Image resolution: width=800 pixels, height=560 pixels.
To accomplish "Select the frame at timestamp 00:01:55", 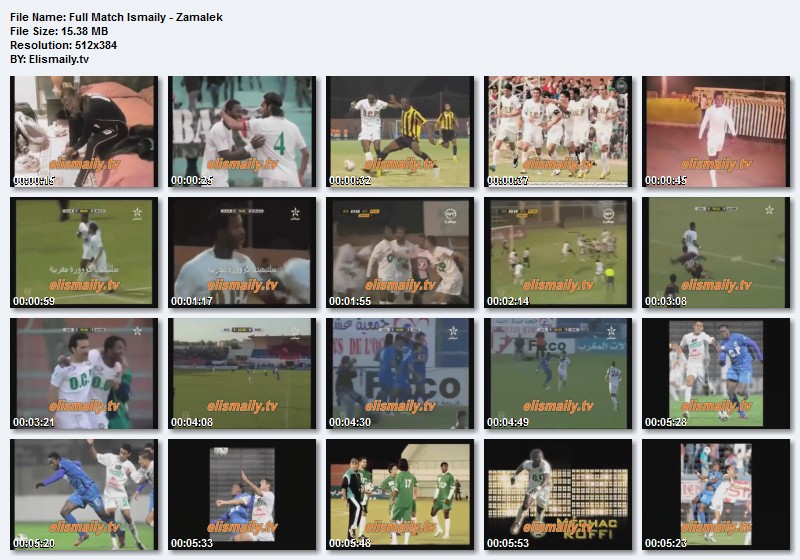I will pos(399,253).
